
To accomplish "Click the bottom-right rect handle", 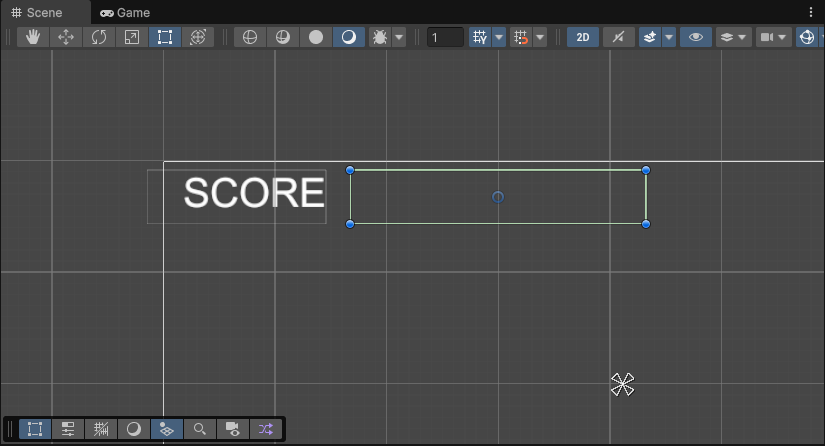I will 646,224.
